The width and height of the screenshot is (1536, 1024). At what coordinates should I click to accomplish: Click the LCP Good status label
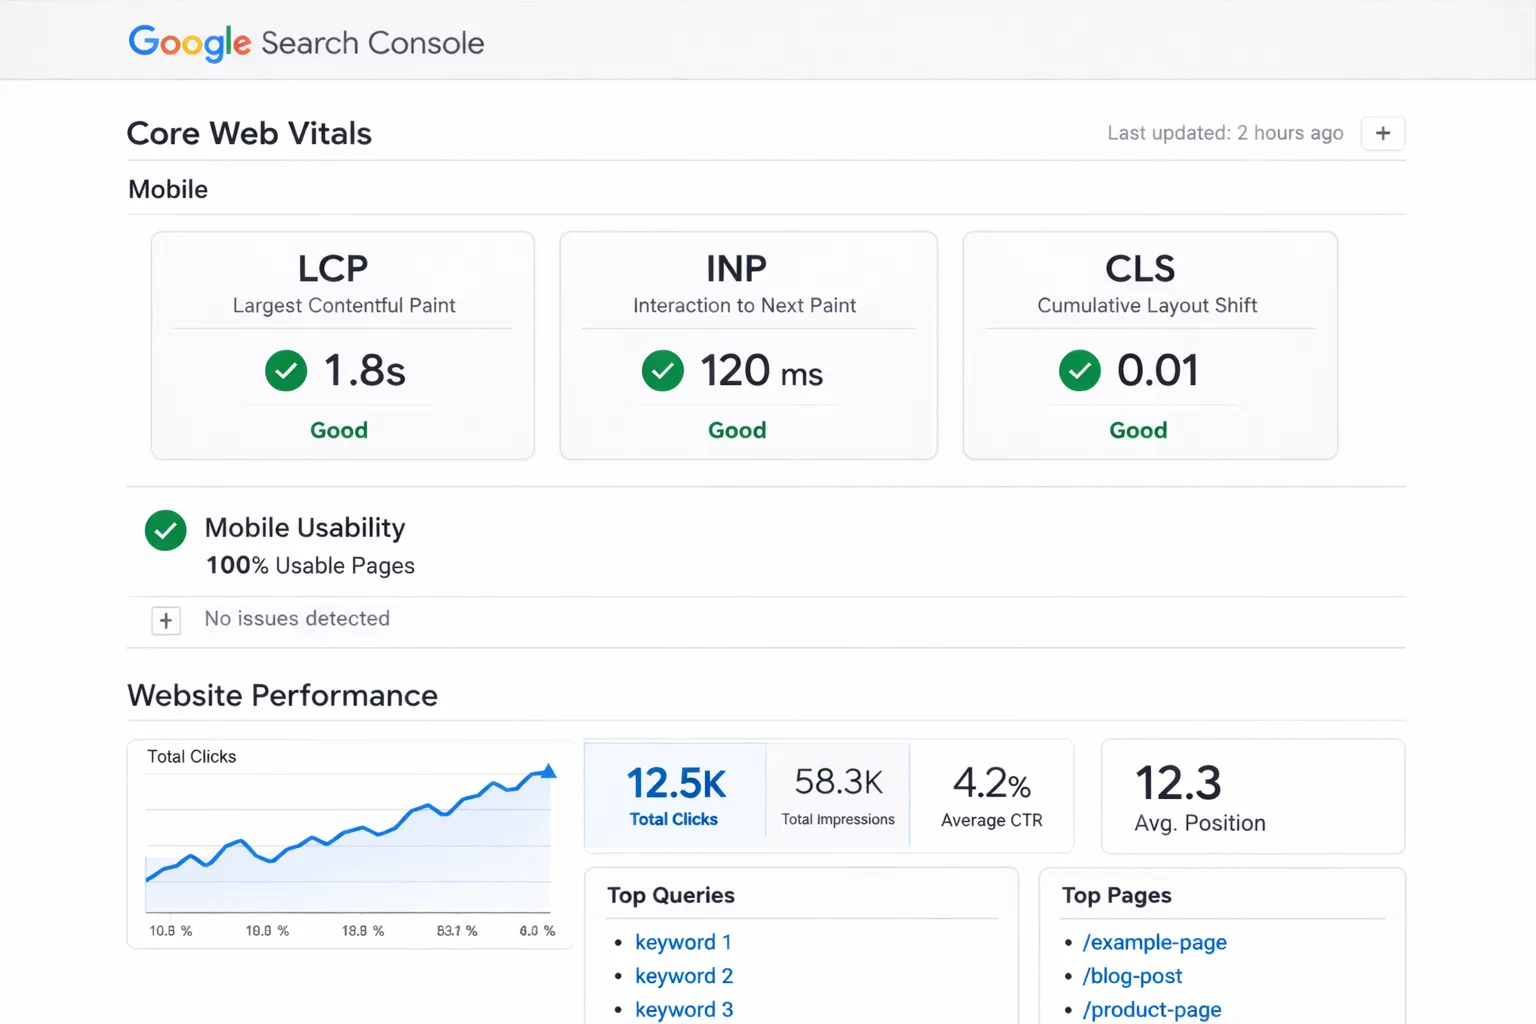339,430
